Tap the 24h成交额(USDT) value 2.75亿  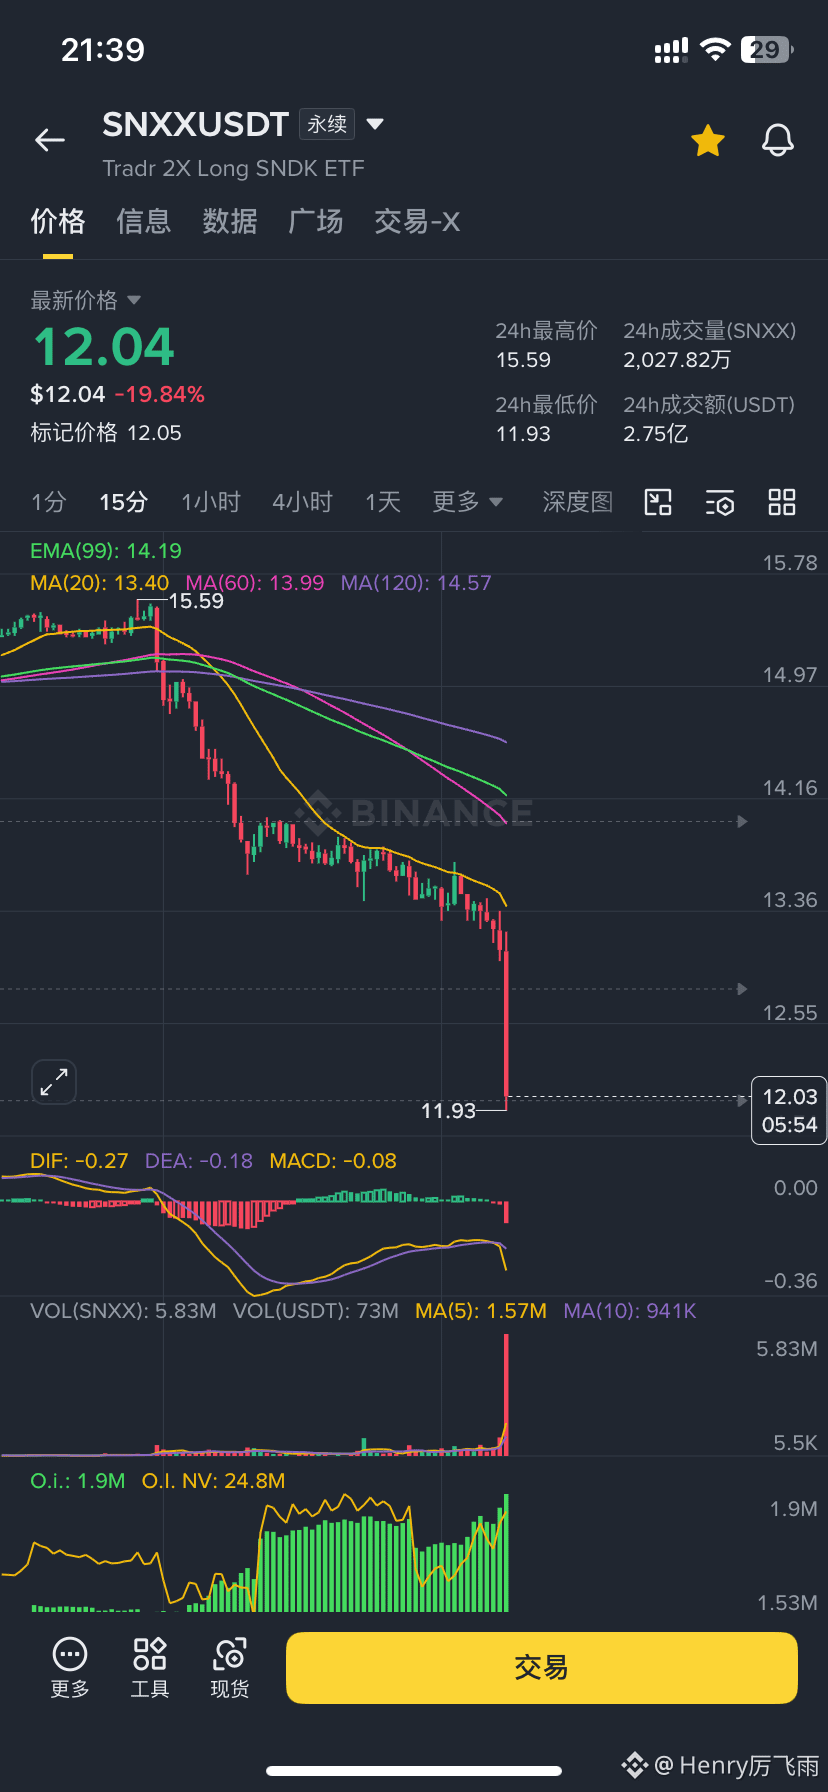point(656,434)
